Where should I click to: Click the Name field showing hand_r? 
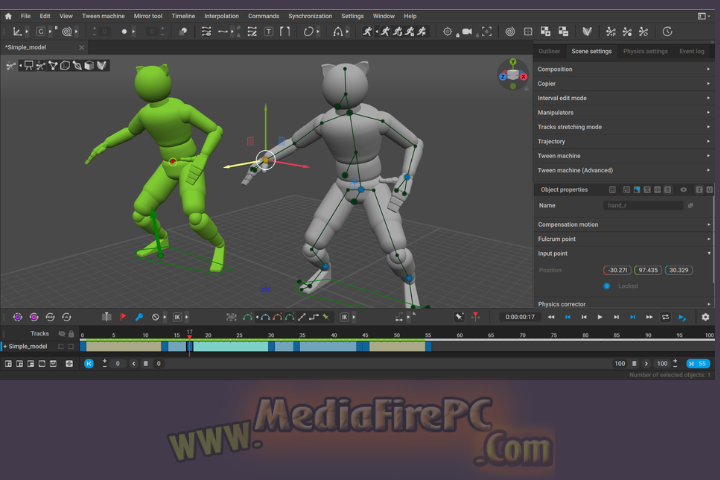click(643, 205)
